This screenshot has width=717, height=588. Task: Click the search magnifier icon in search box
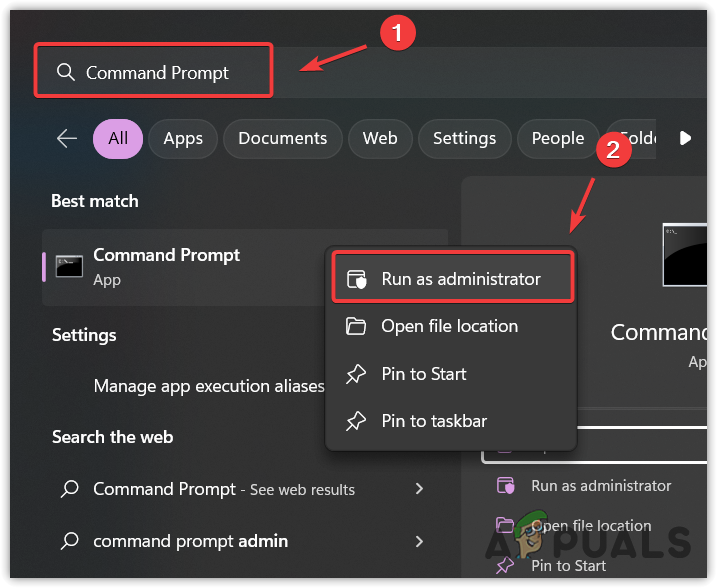click(65, 72)
